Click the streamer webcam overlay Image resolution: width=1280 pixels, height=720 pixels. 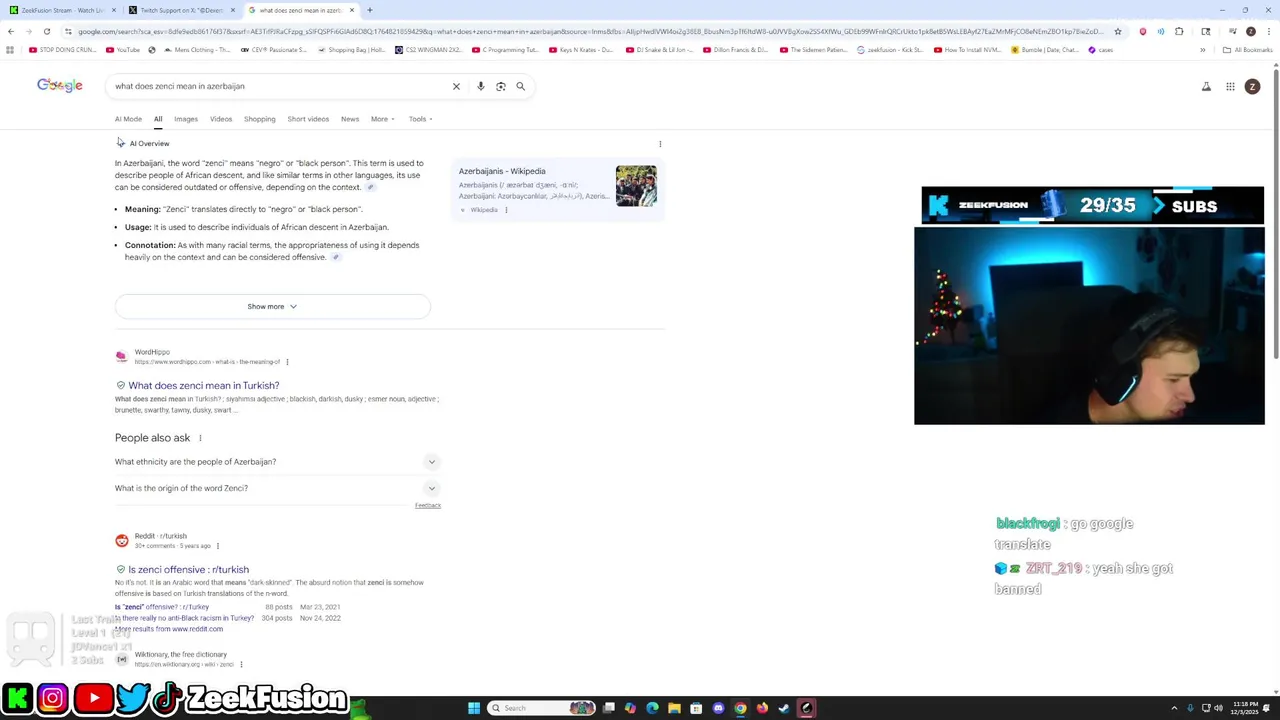1089,326
